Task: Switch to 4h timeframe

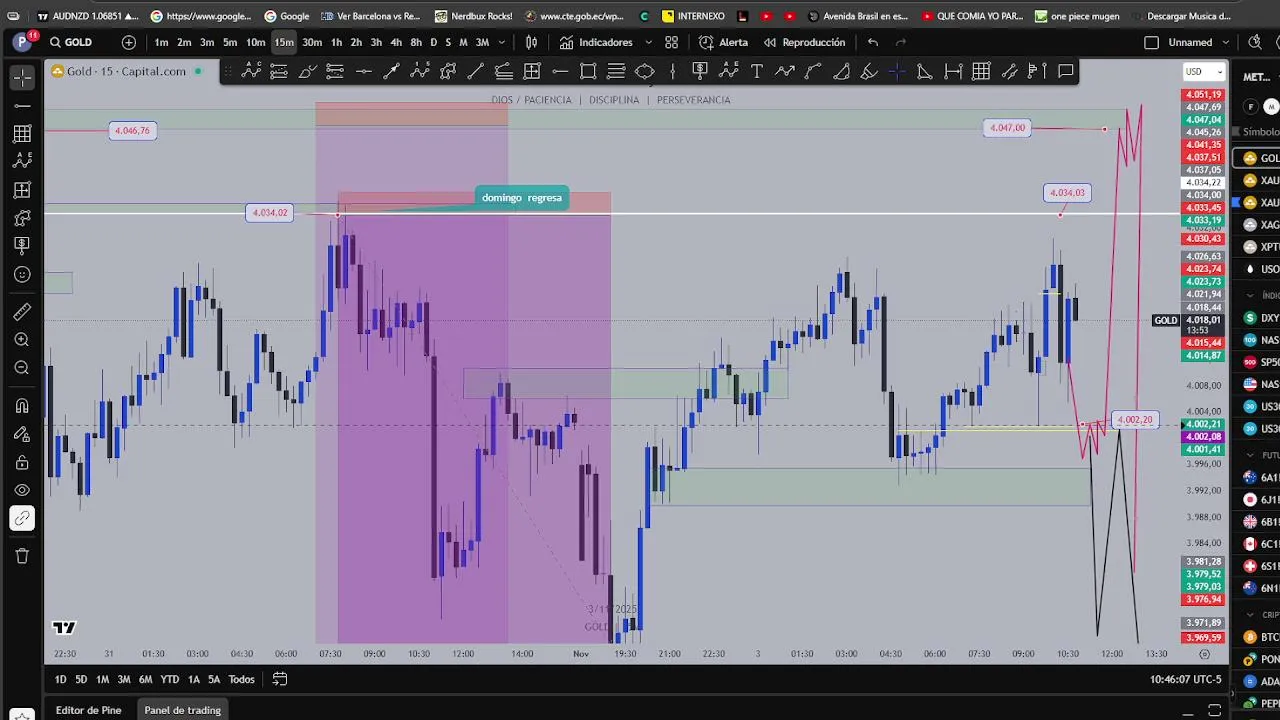Action: [396, 42]
